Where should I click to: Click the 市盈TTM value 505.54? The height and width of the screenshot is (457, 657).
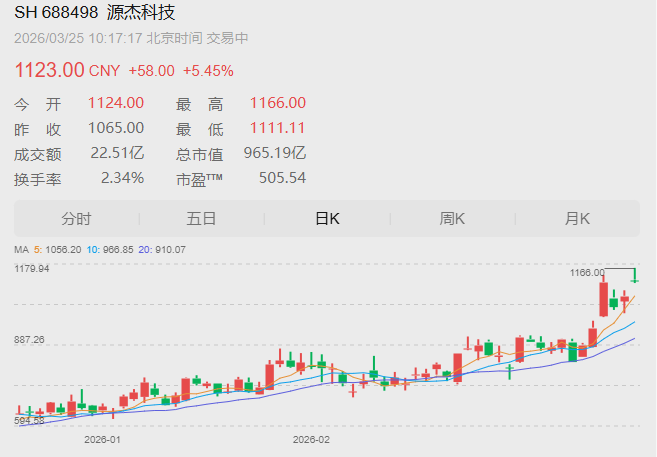(x=282, y=178)
